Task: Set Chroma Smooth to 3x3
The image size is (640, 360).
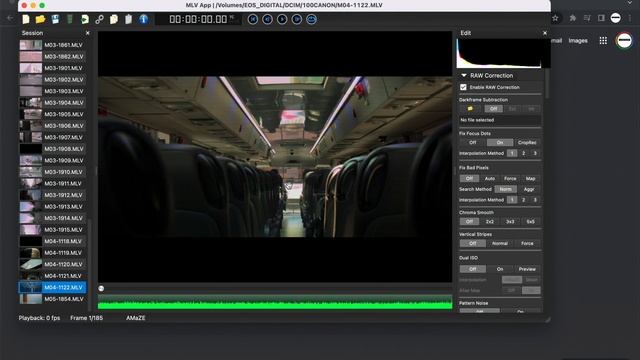Action: point(510,221)
